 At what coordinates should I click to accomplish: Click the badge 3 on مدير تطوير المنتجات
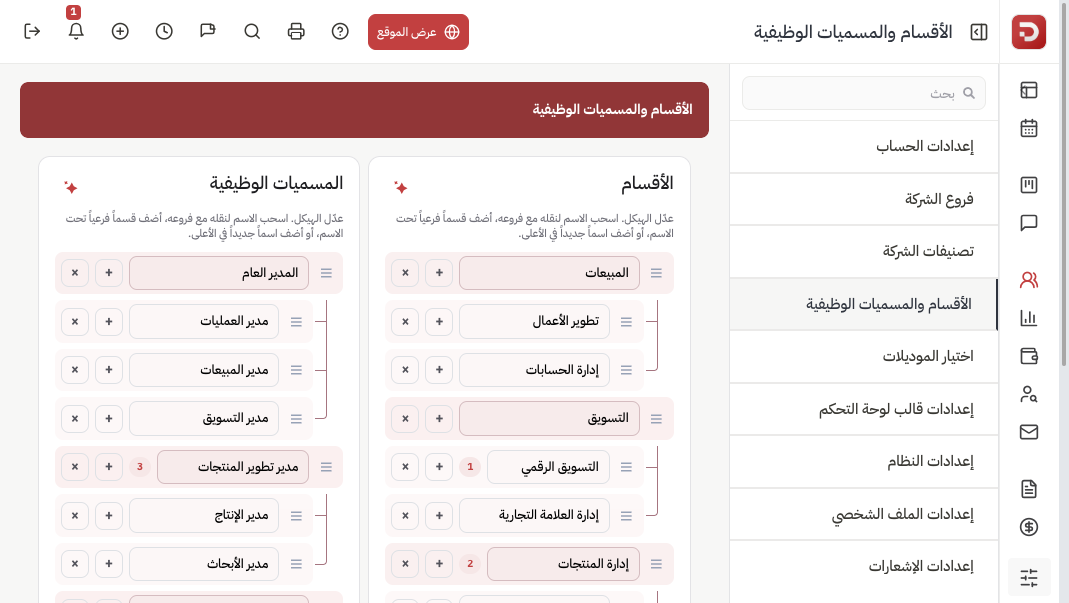point(140,467)
